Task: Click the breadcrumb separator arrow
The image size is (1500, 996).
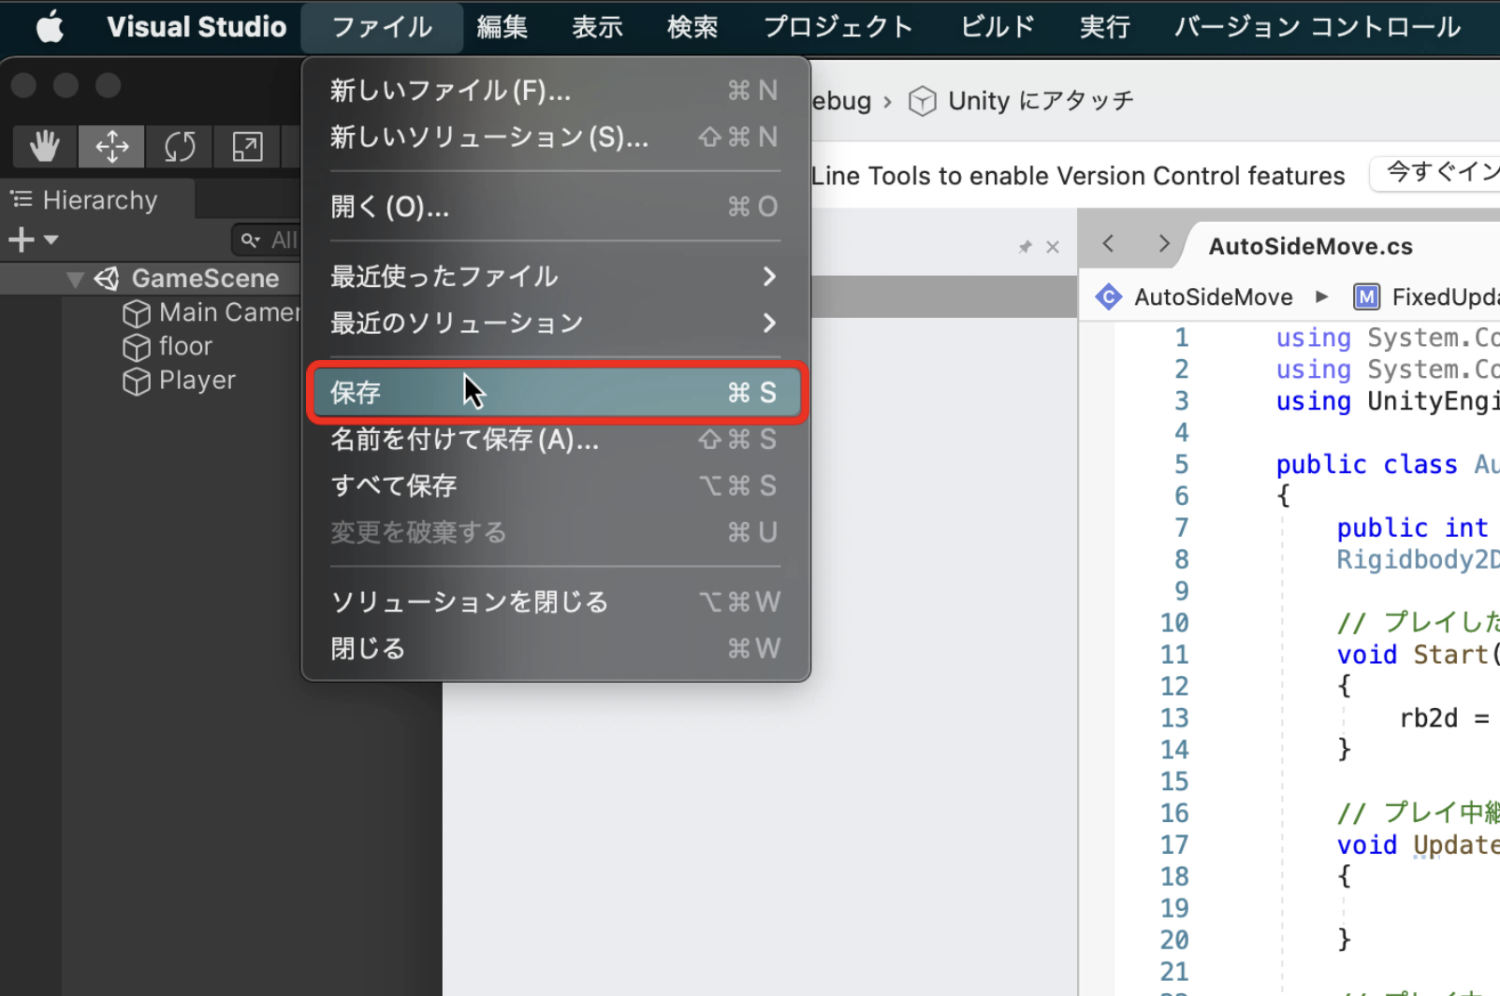Action: pos(1322,297)
